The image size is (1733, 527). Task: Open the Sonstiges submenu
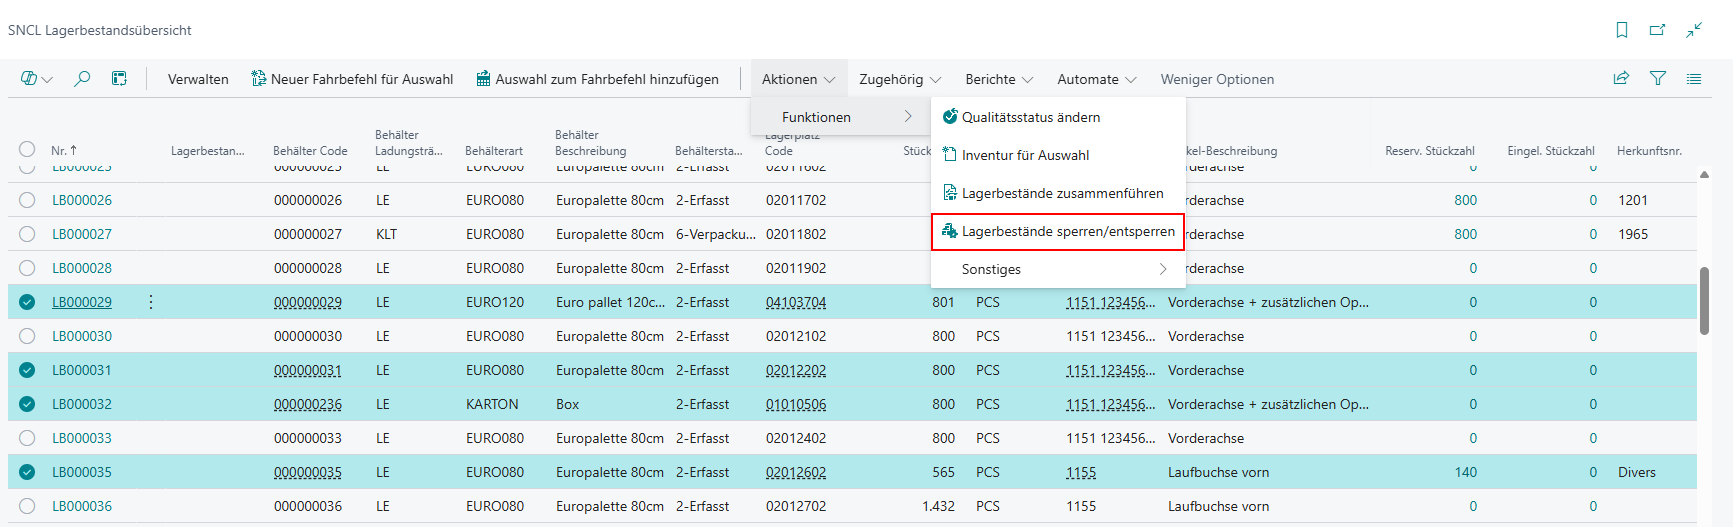coord(1058,269)
